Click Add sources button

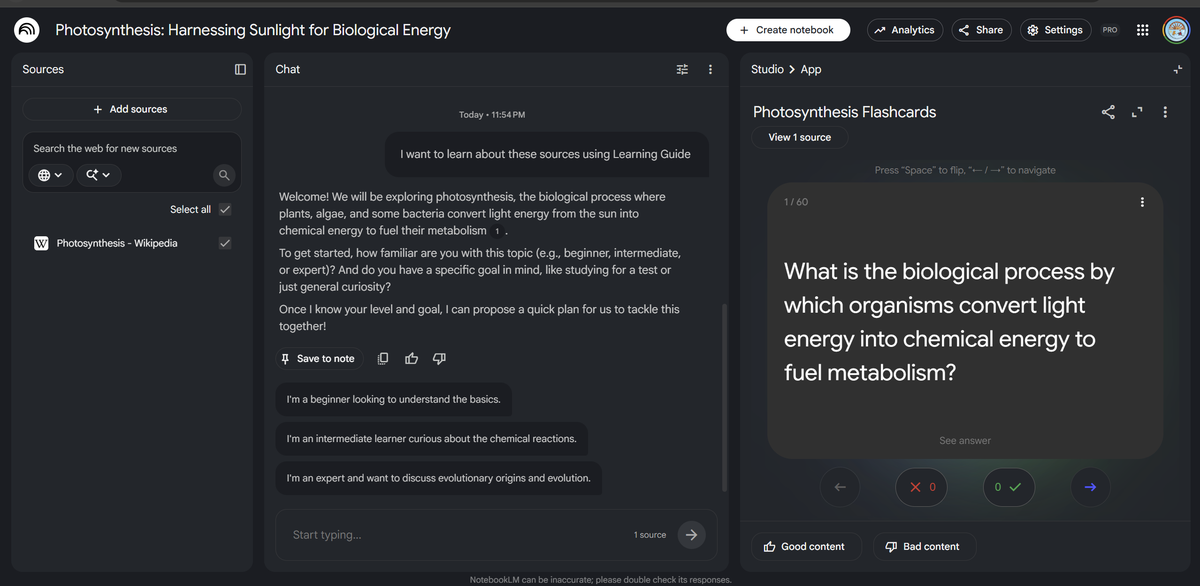coord(131,109)
